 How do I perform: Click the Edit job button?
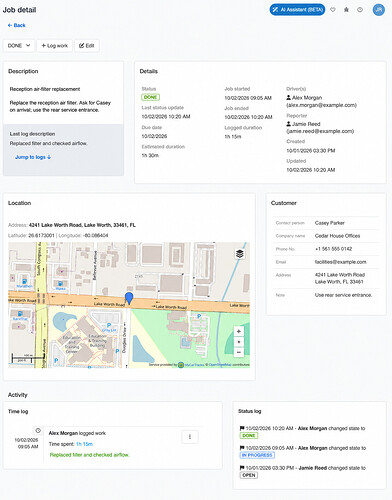coord(87,45)
